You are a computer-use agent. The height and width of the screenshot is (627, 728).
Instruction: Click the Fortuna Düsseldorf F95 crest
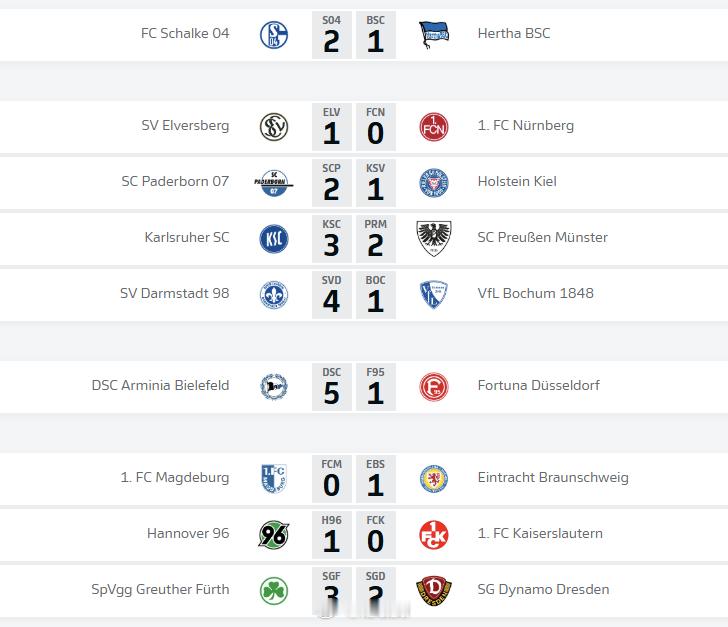(x=434, y=387)
